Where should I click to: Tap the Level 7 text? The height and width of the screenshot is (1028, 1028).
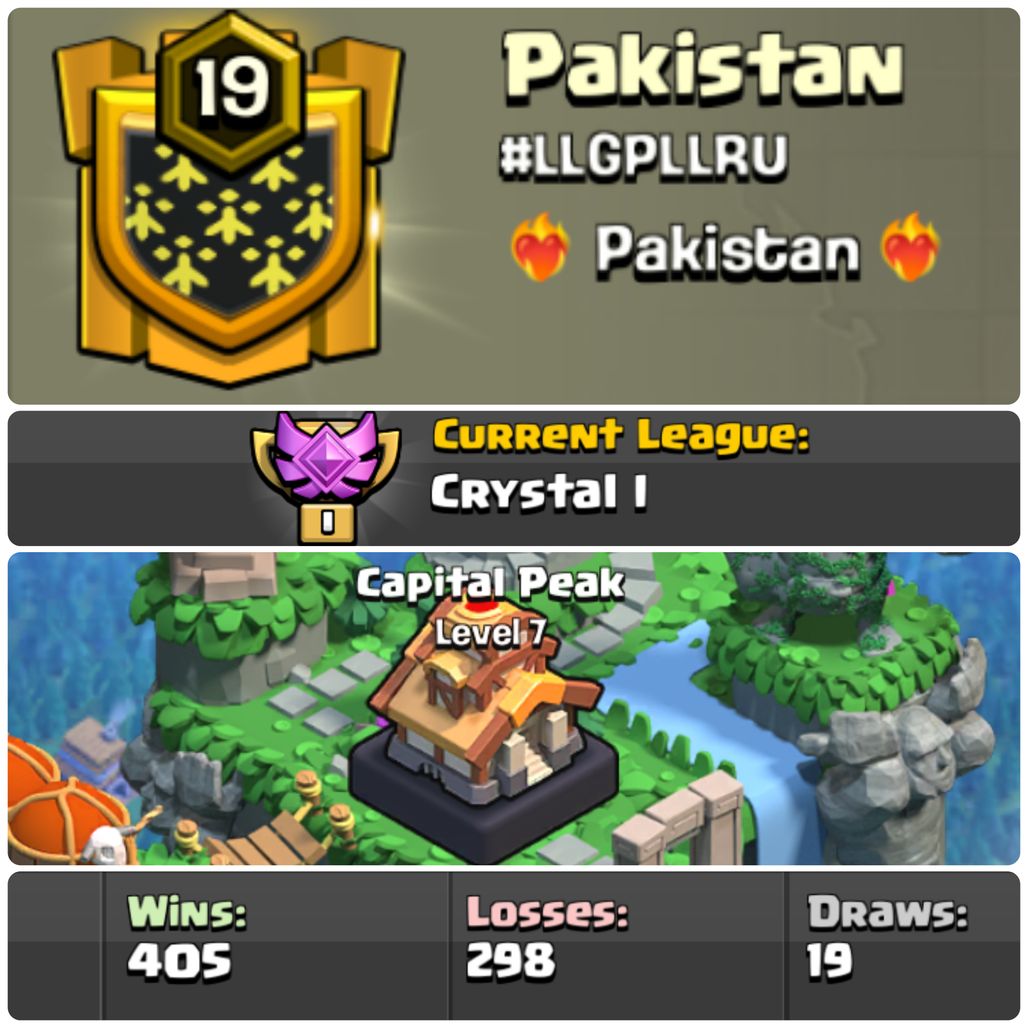tap(490, 633)
